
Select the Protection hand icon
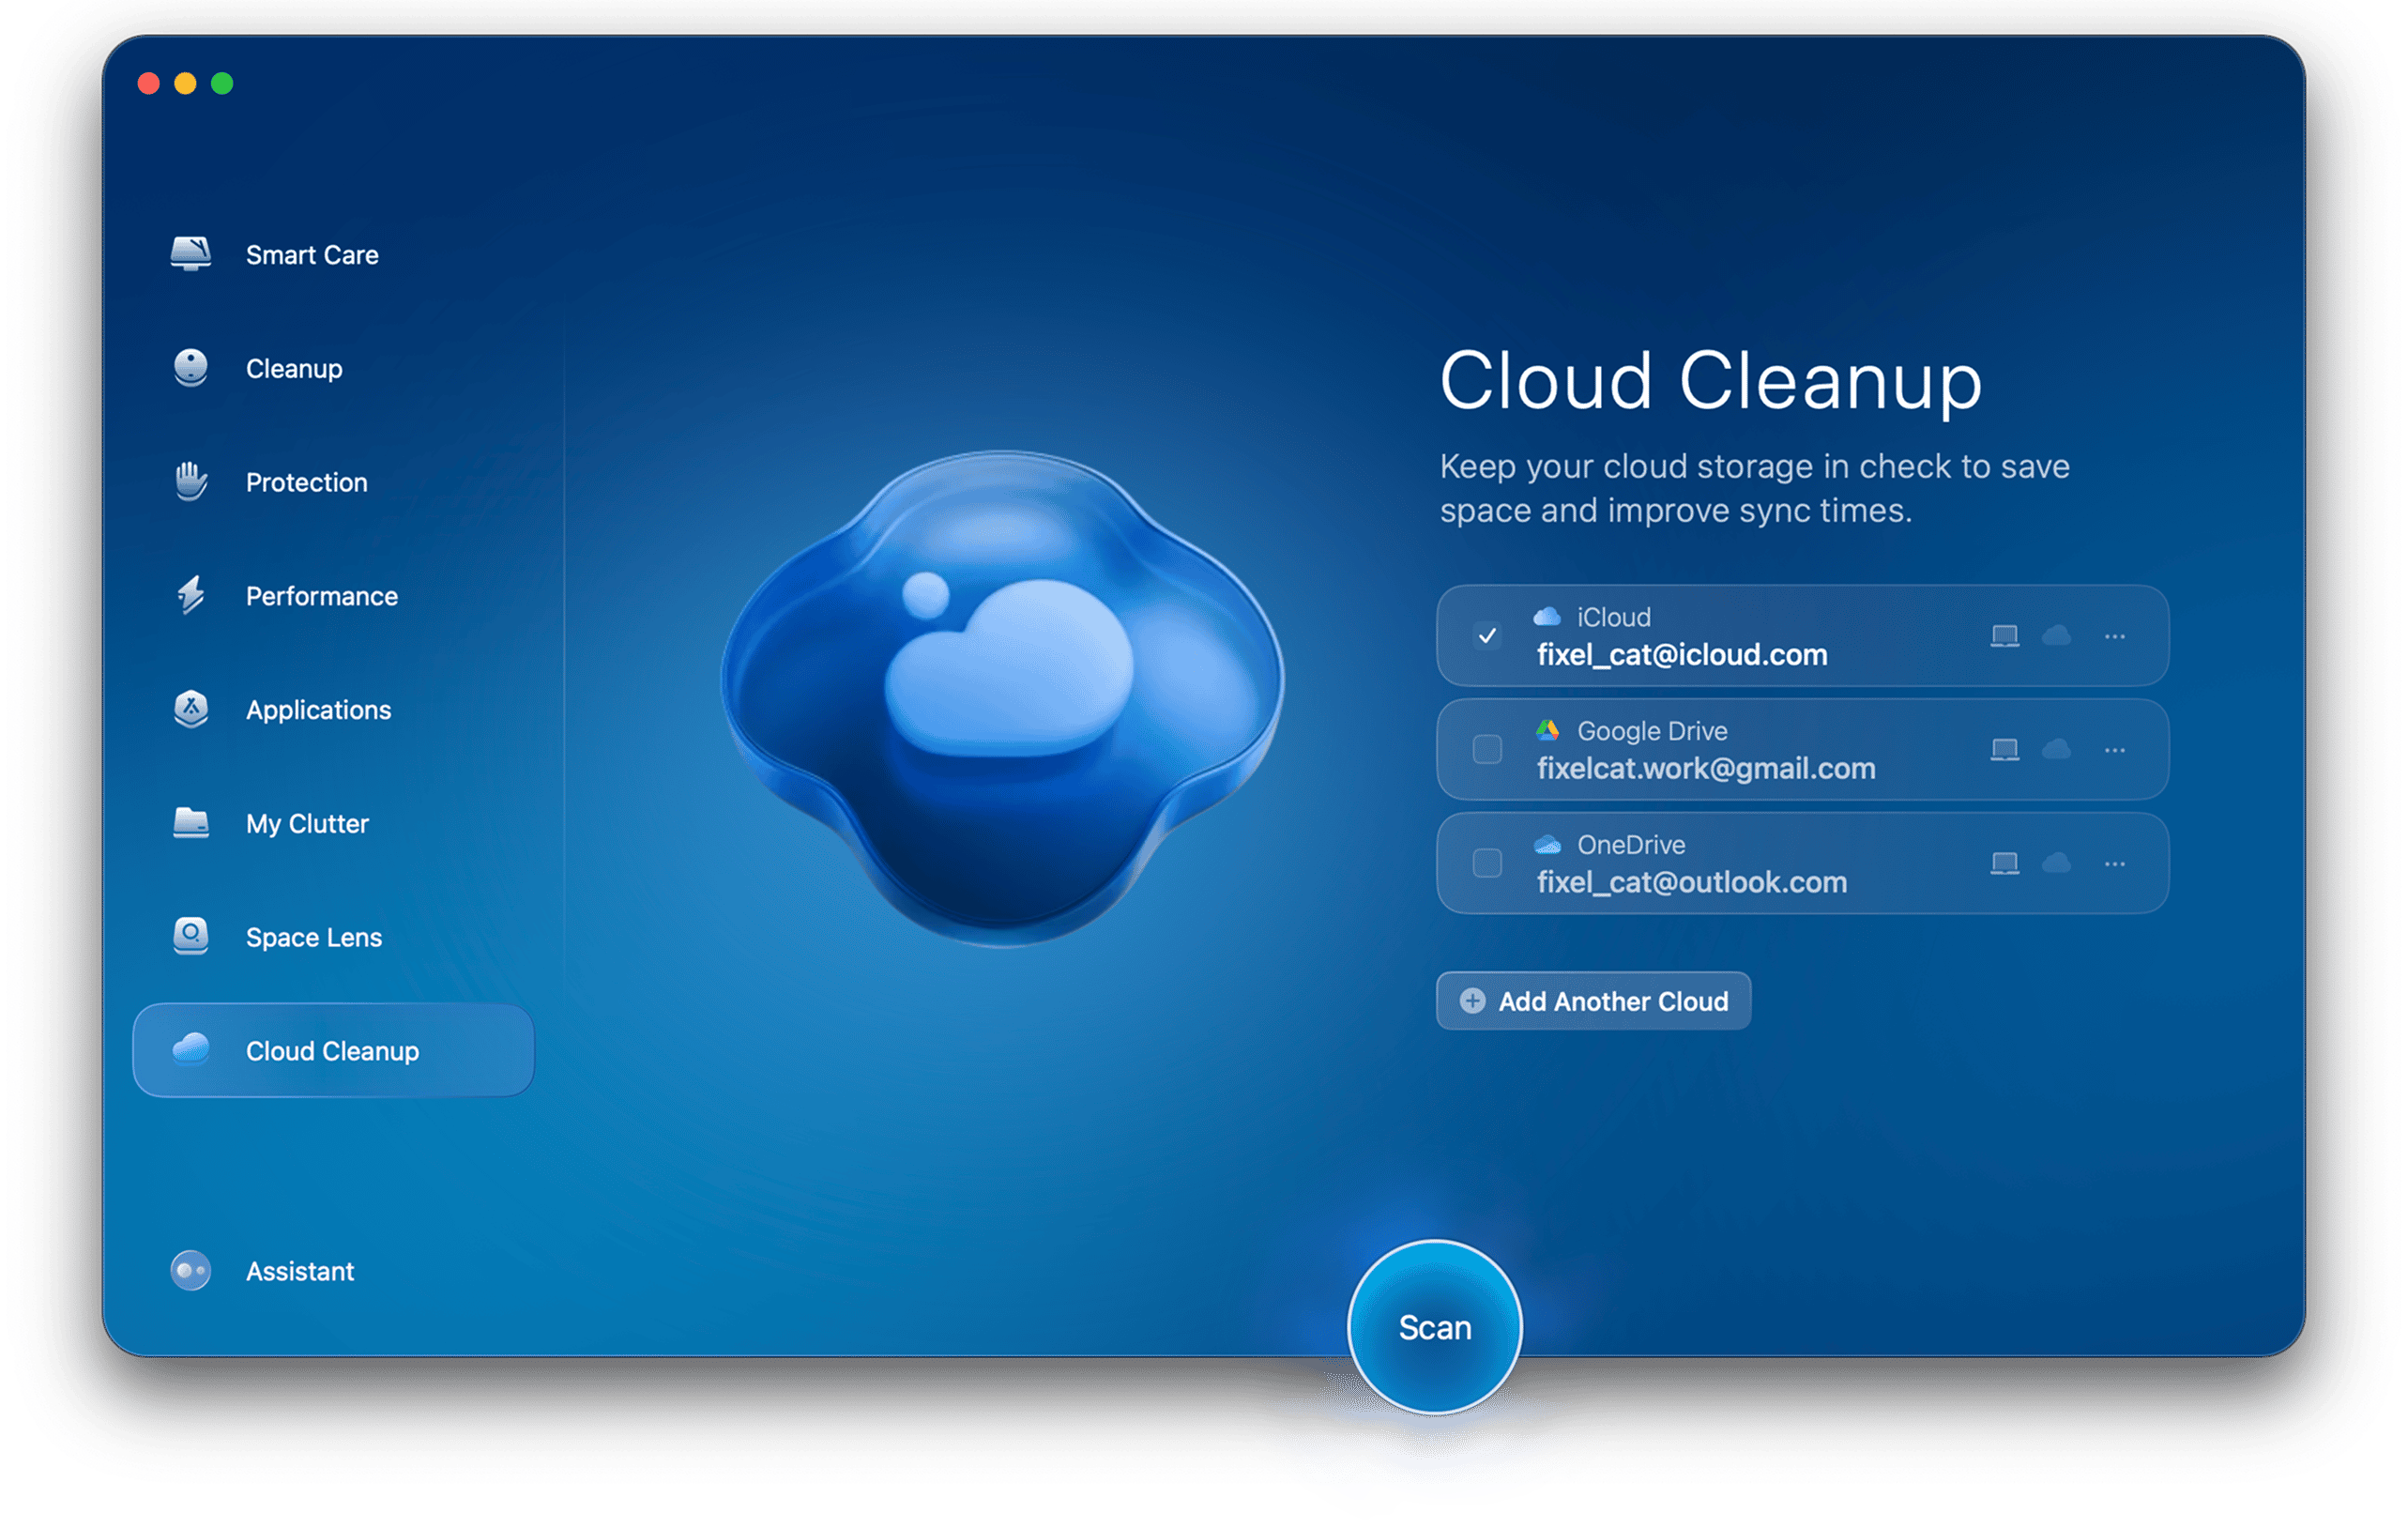point(190,482)
